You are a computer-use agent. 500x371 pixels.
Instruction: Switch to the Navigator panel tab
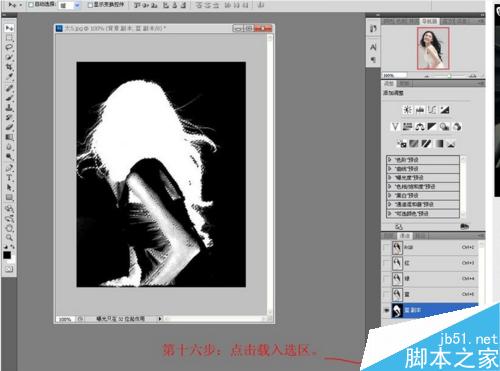coord(429,21)
